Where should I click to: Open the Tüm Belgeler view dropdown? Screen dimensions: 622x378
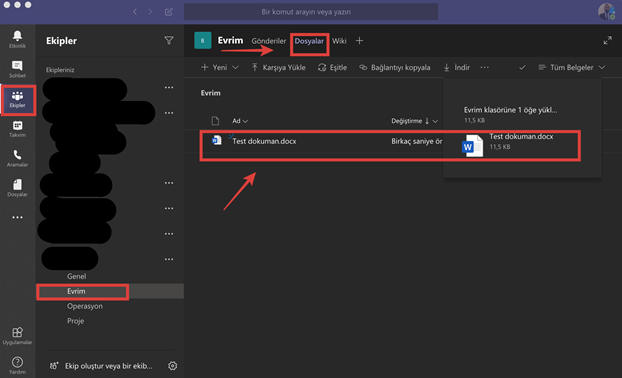pos(572,67)
